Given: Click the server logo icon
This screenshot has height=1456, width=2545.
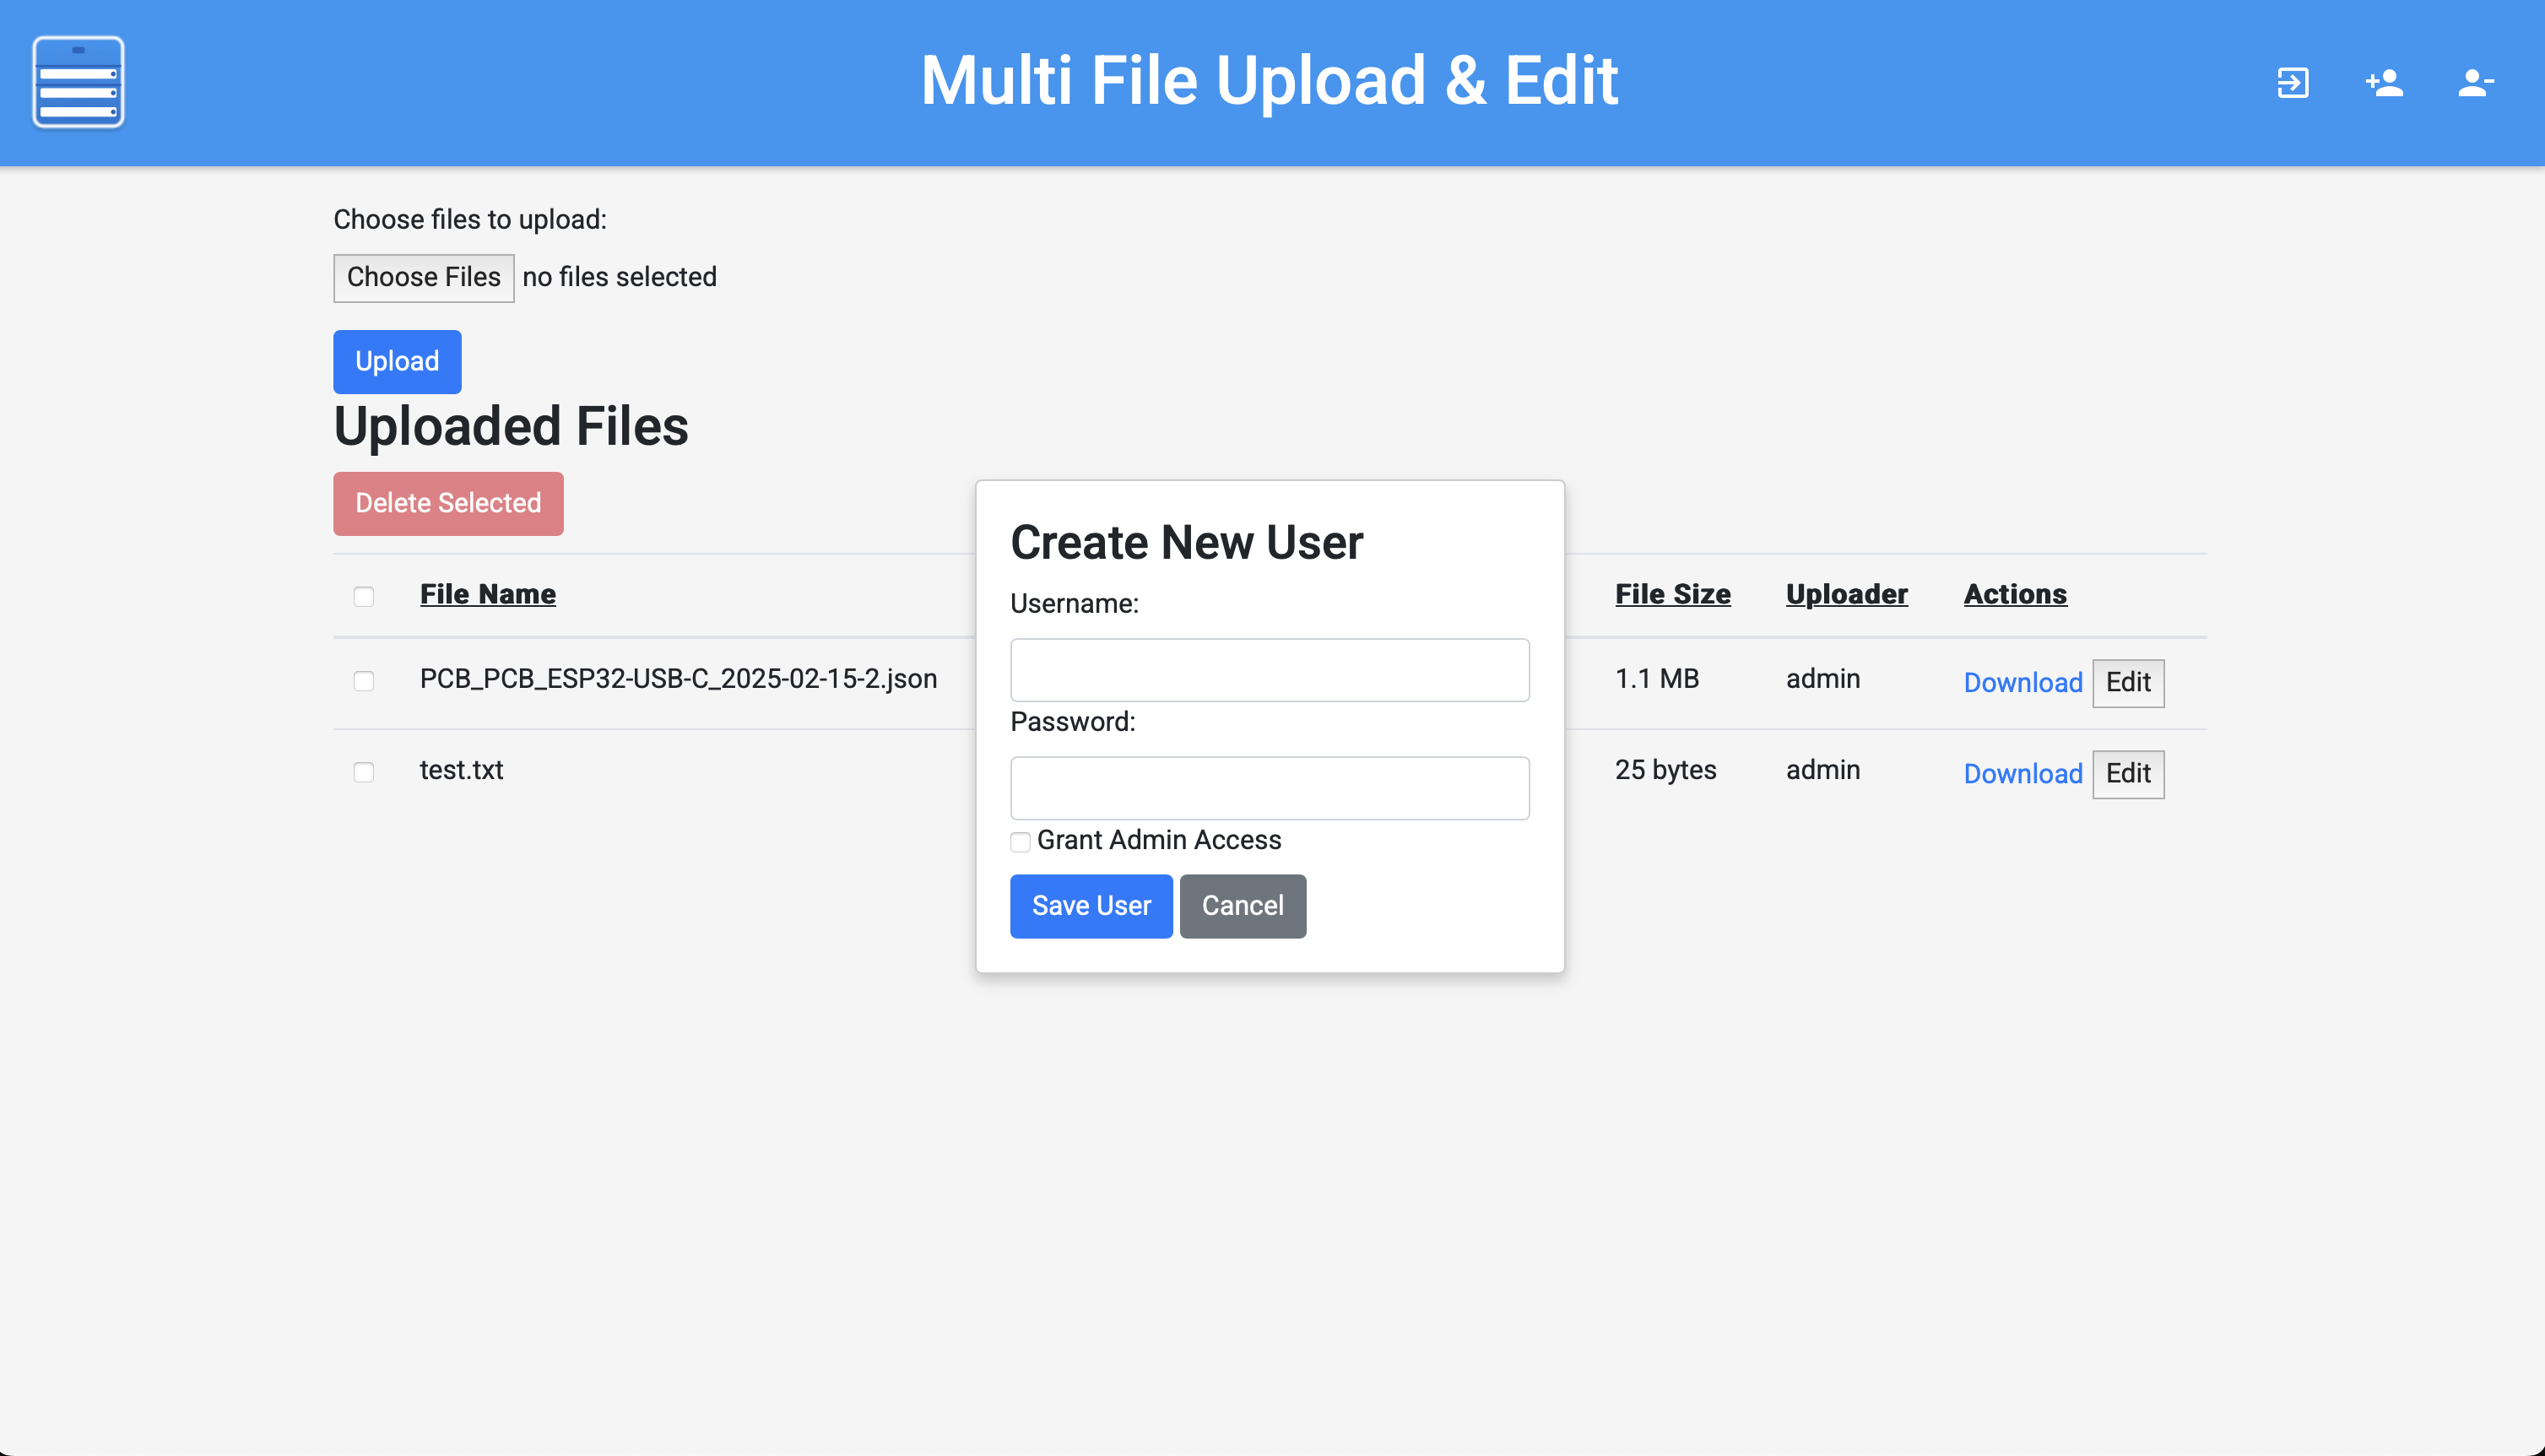Looking at the screenshot, I should tap(78, 82).
